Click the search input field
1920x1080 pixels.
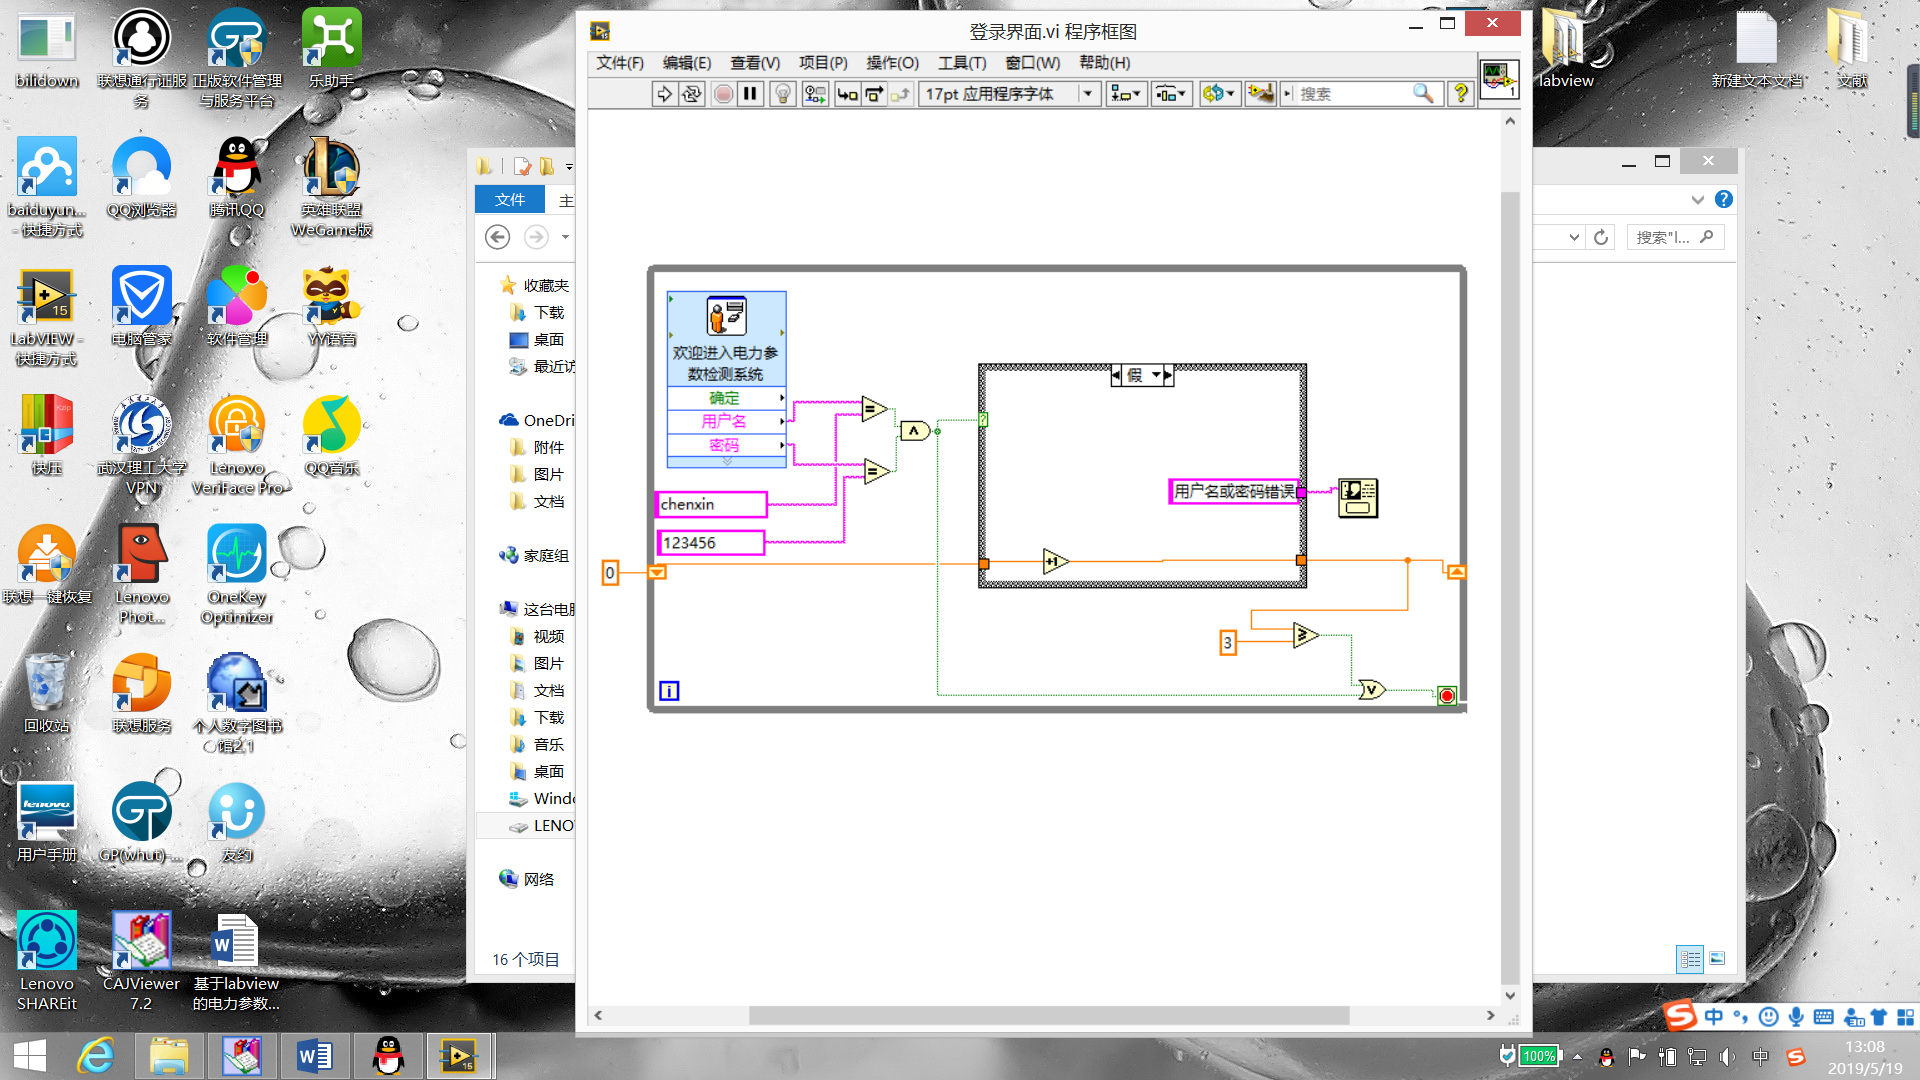coord(1350,94)
